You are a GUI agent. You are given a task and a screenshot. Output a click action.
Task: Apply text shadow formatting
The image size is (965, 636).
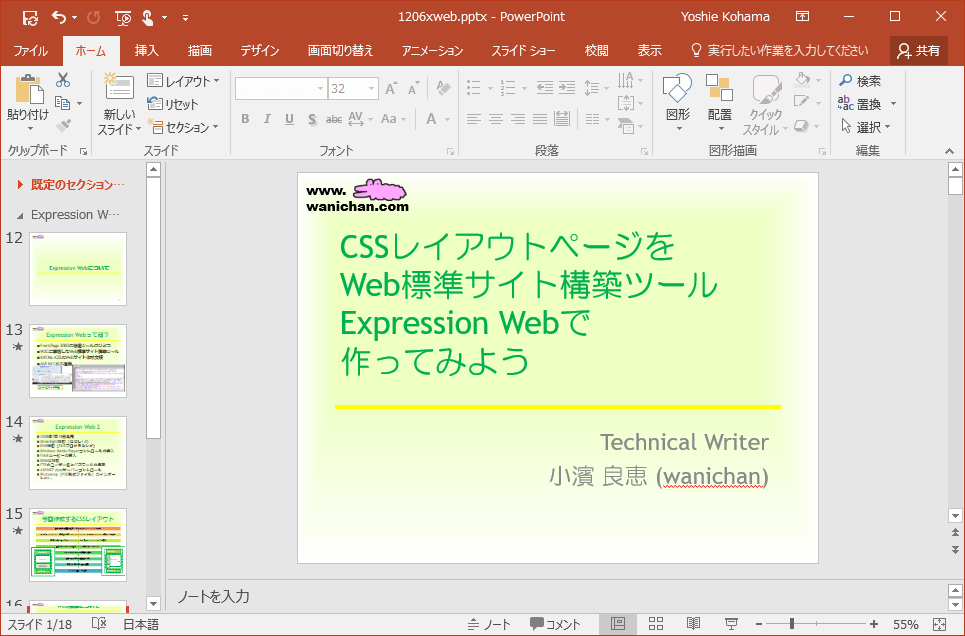[312, 119]
